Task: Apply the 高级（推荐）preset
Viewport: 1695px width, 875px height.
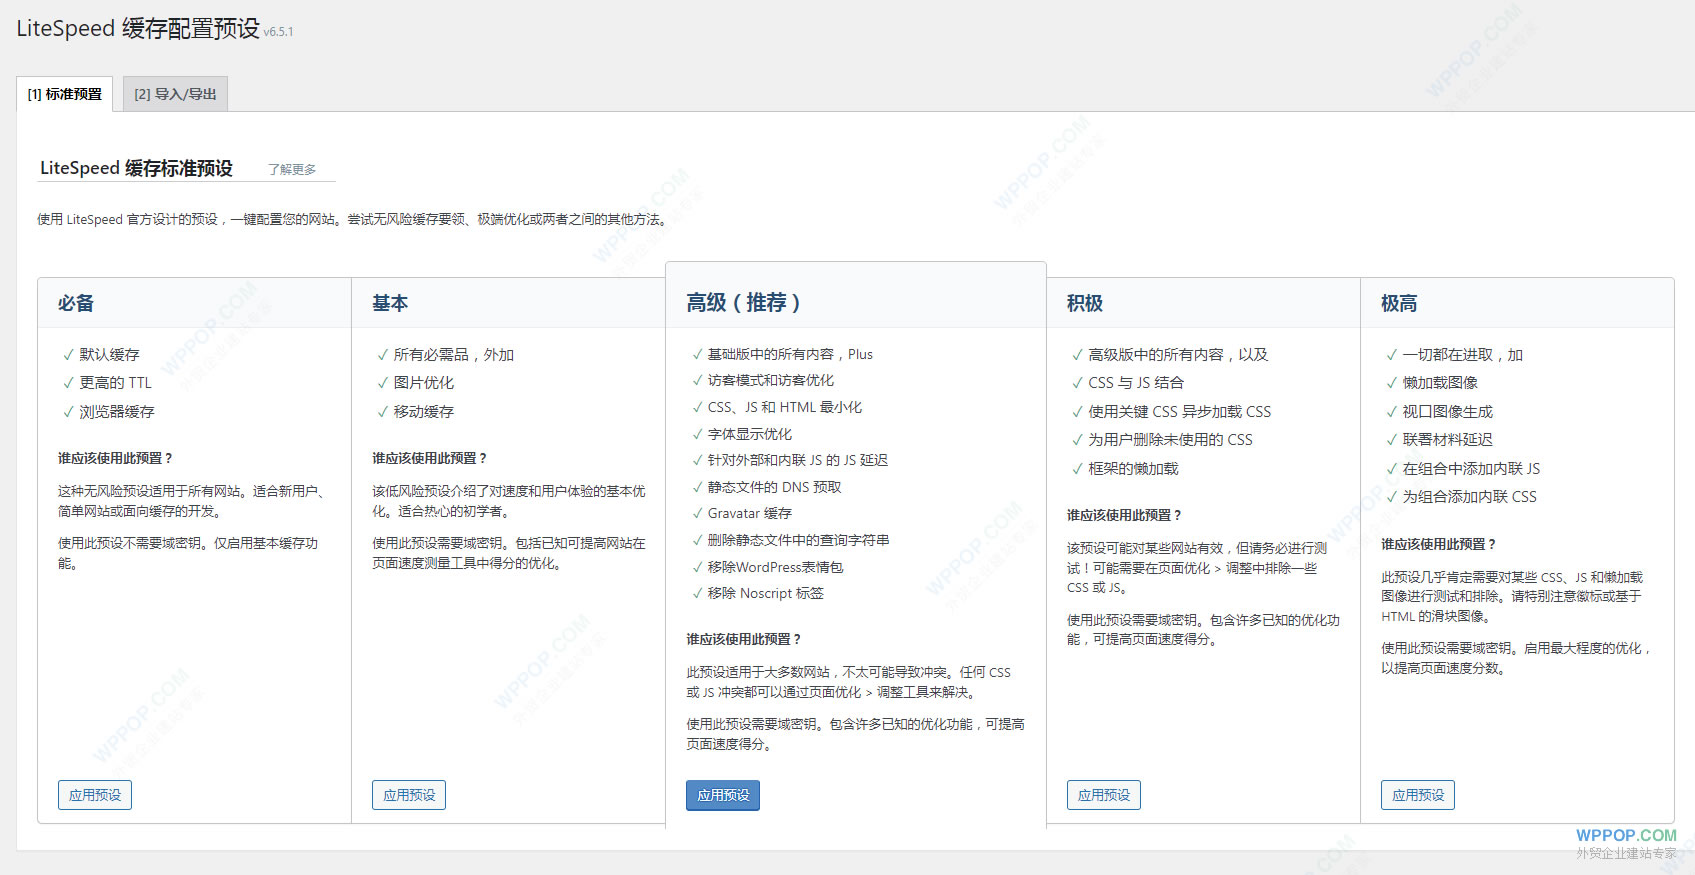Action: (723, 795)
